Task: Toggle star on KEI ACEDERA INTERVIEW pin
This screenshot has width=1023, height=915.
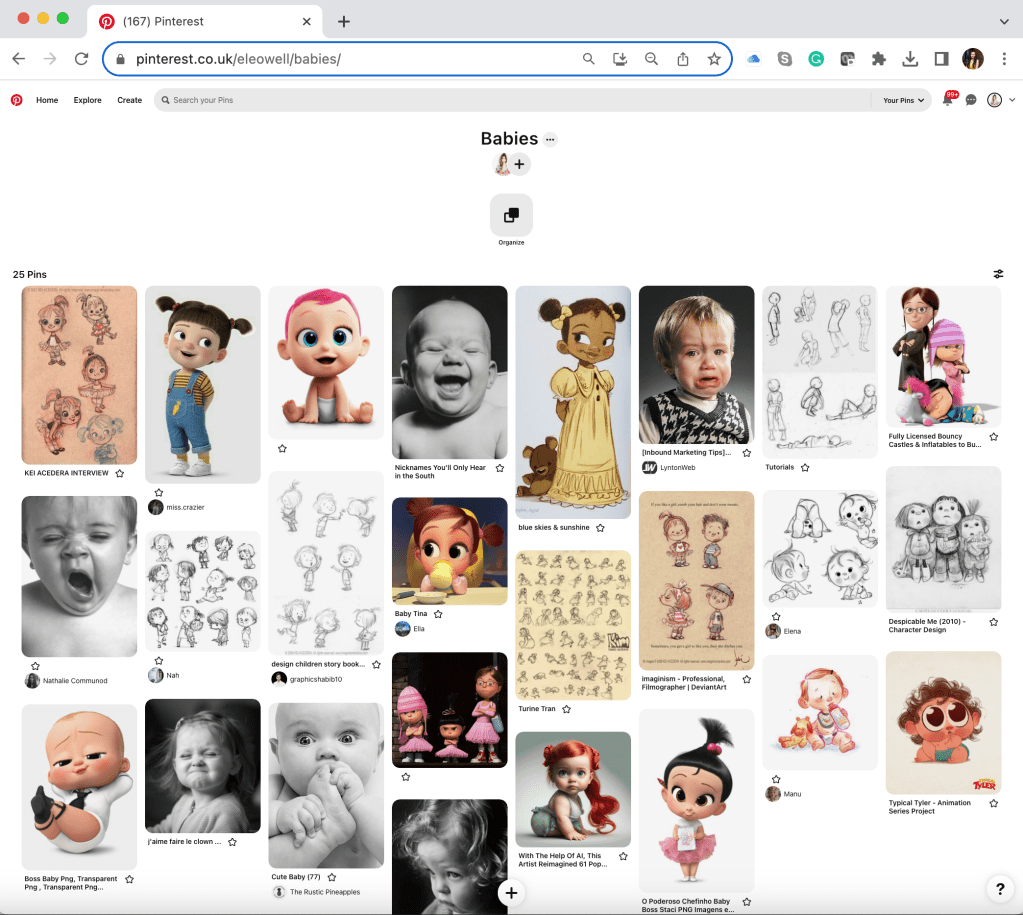Action: [x=120, y=473]
